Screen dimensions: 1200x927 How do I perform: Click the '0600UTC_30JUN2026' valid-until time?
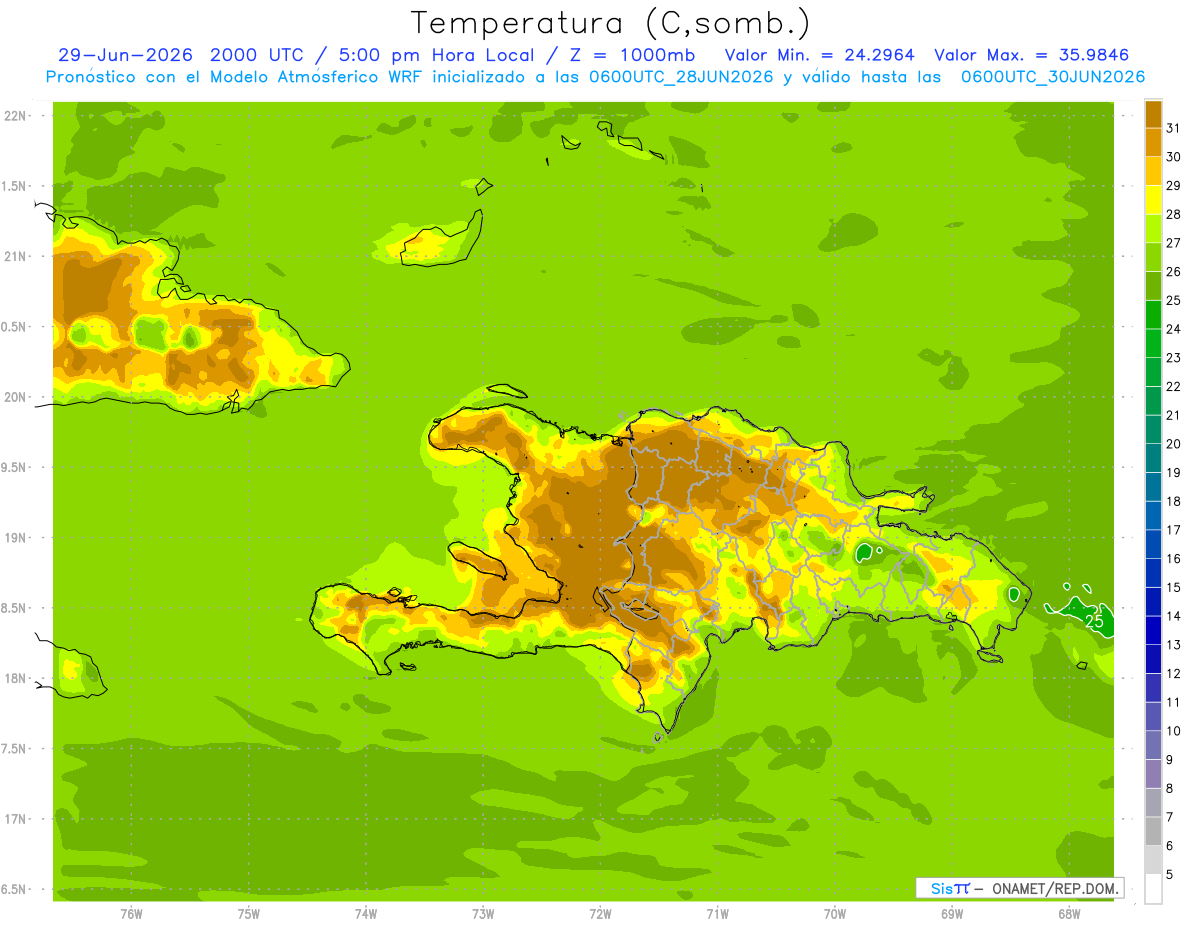tap(1053, 77)
